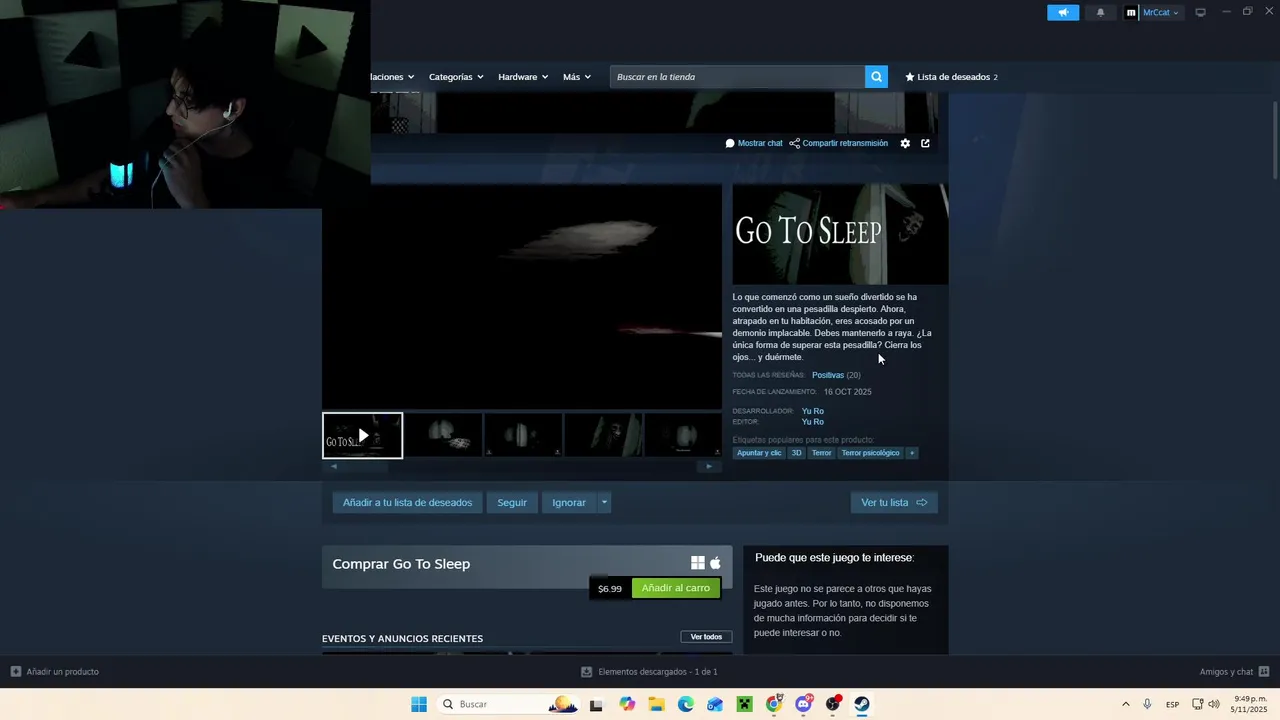This screenshot has height=720, width=1280.
Task: Switch to Big Picture mode icon
Action: (x=1200, y=12)
